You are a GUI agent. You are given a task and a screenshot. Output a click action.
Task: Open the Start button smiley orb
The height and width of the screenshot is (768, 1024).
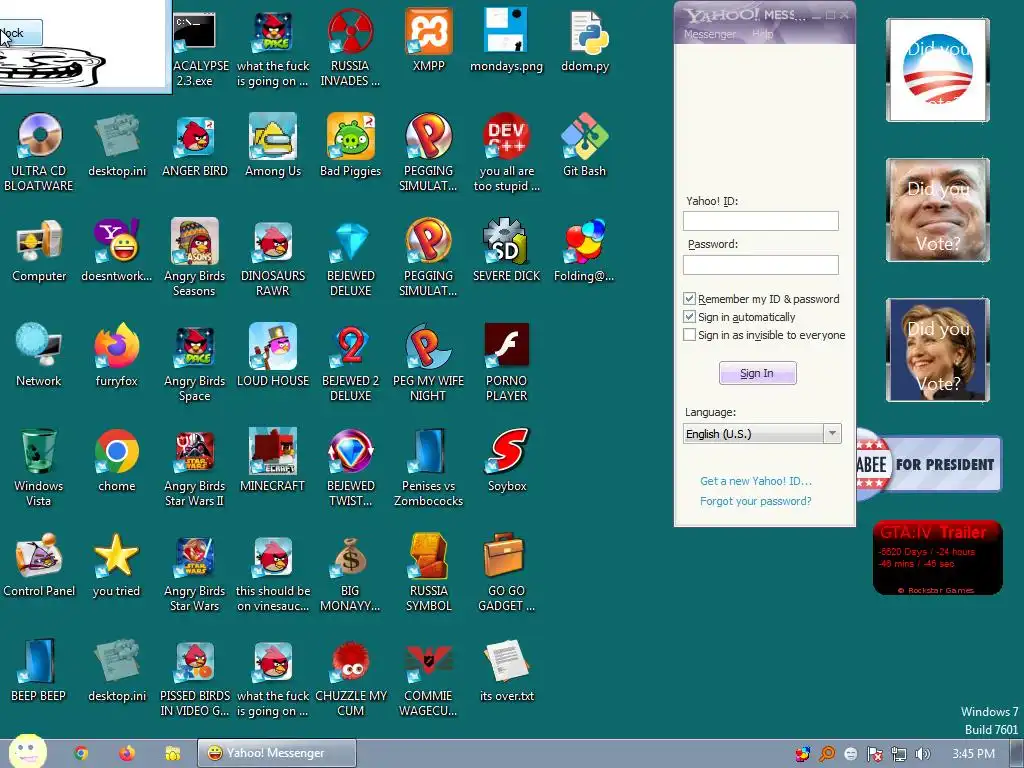(x=27, y=752)
